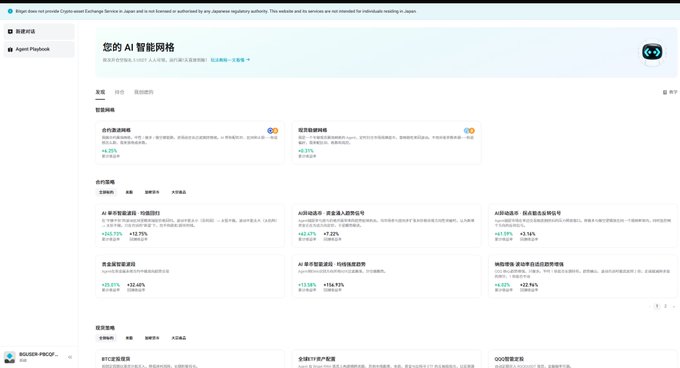Open the BTC定投现货 strategy
Screen dimensions: 680x368
(116, 359)
